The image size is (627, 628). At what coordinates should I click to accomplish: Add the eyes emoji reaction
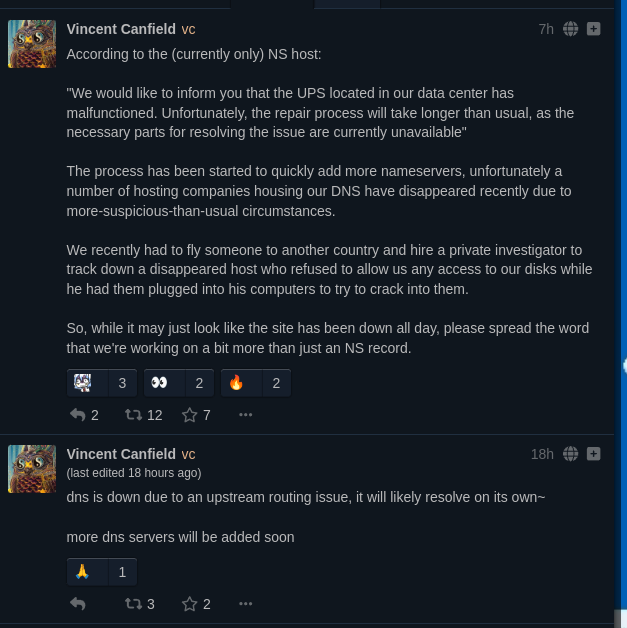pos(178,382)
